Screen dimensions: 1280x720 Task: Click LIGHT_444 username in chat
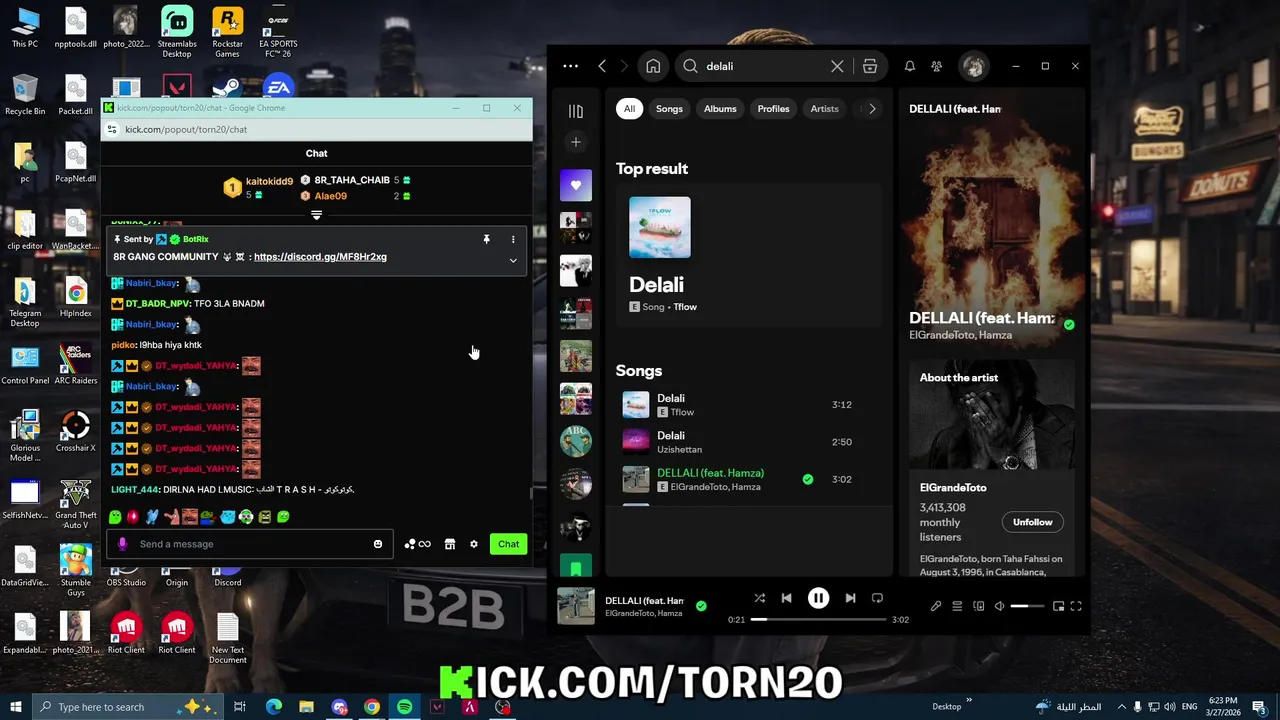tap(135, 490)
